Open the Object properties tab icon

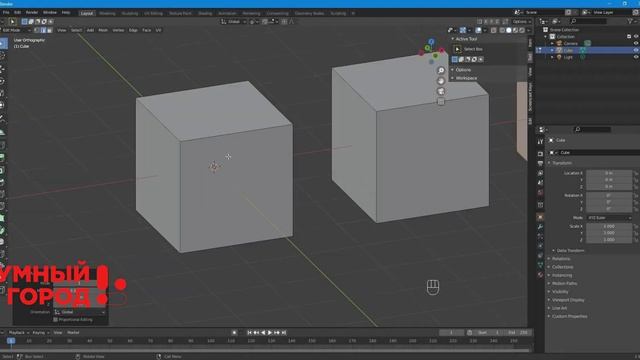click(540, 217)
